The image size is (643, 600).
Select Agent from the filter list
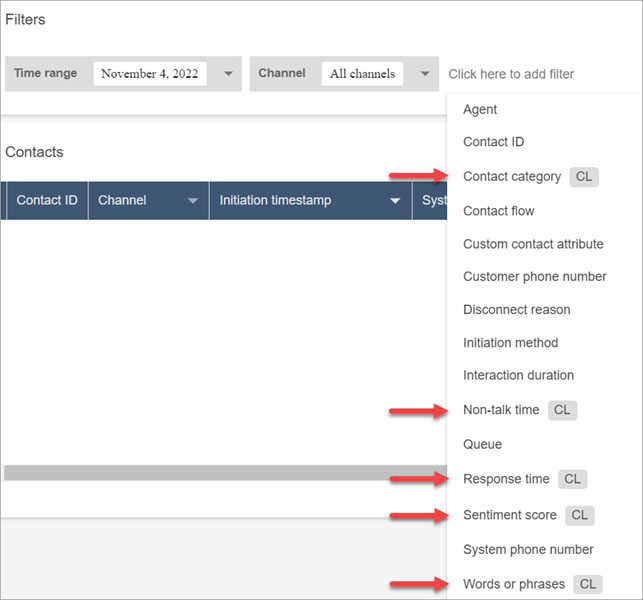click(x=480, y=110)
